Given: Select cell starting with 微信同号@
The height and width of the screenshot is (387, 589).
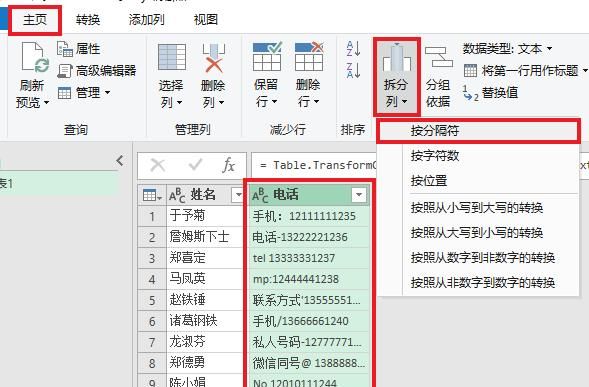Looking at the screenshot, I should 309,363.
